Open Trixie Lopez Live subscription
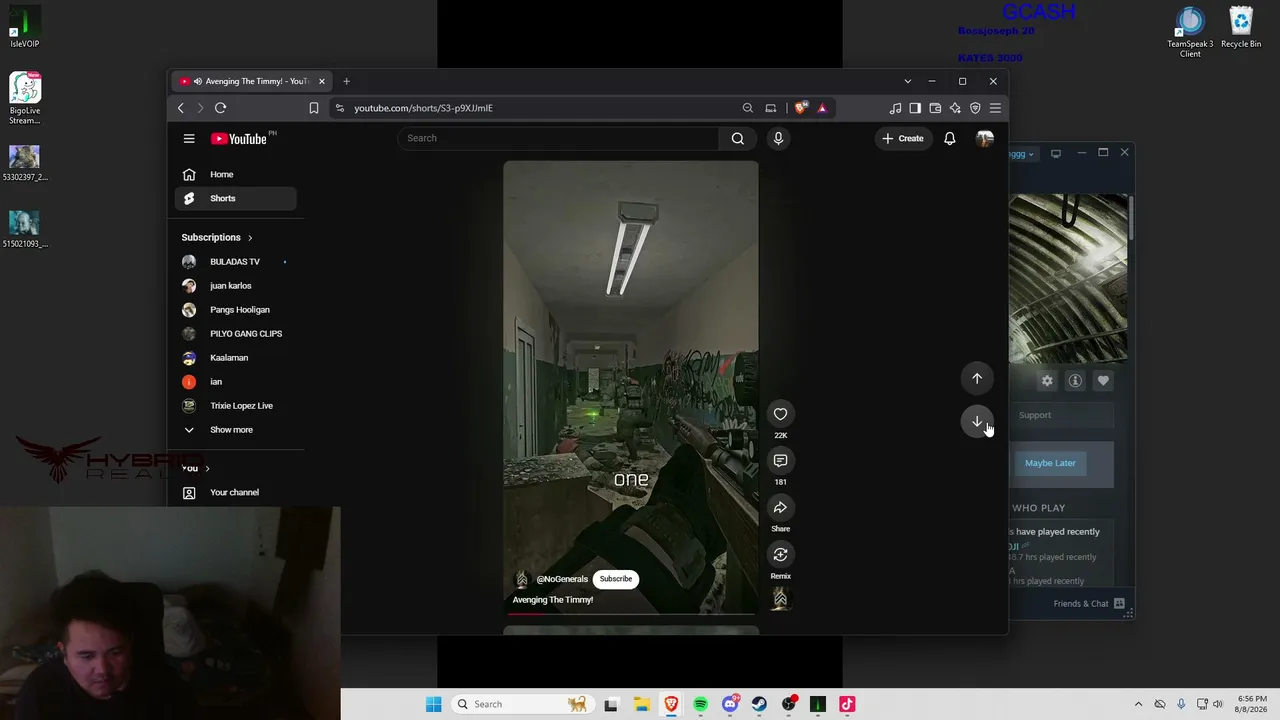 pos(236,406)
